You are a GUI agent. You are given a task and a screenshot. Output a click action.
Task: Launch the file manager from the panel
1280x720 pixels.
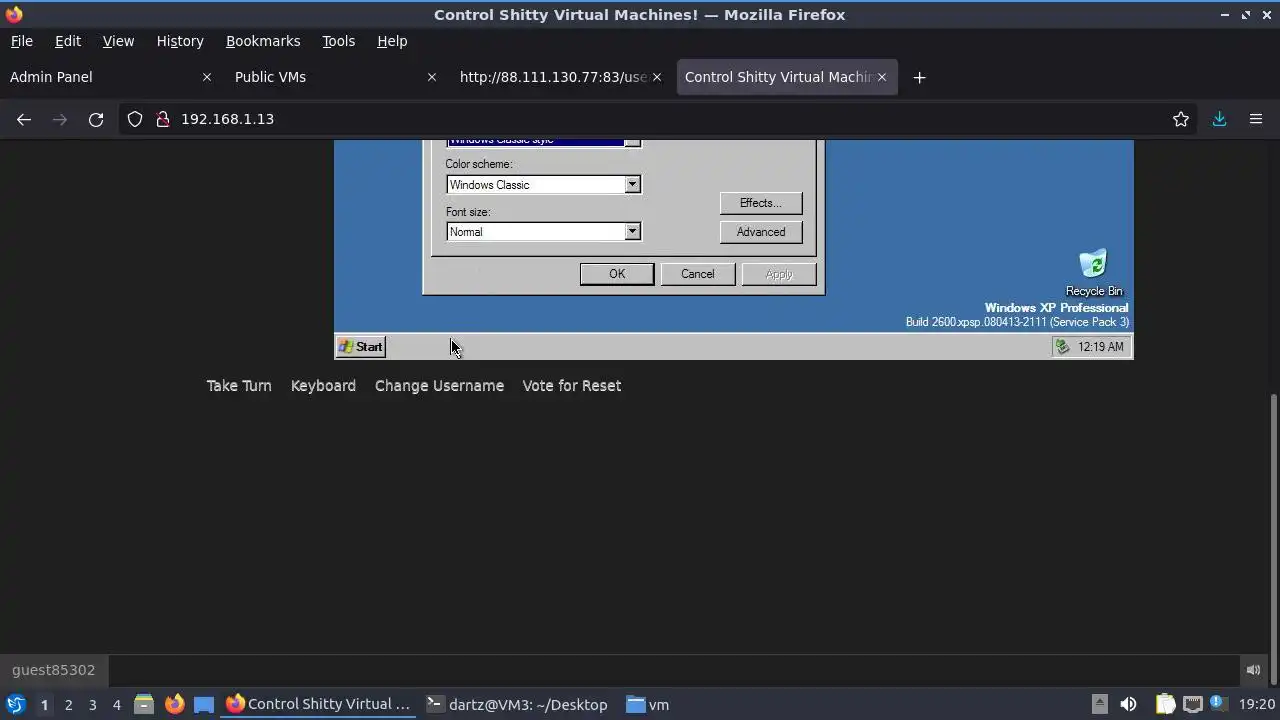click(144, 704)
